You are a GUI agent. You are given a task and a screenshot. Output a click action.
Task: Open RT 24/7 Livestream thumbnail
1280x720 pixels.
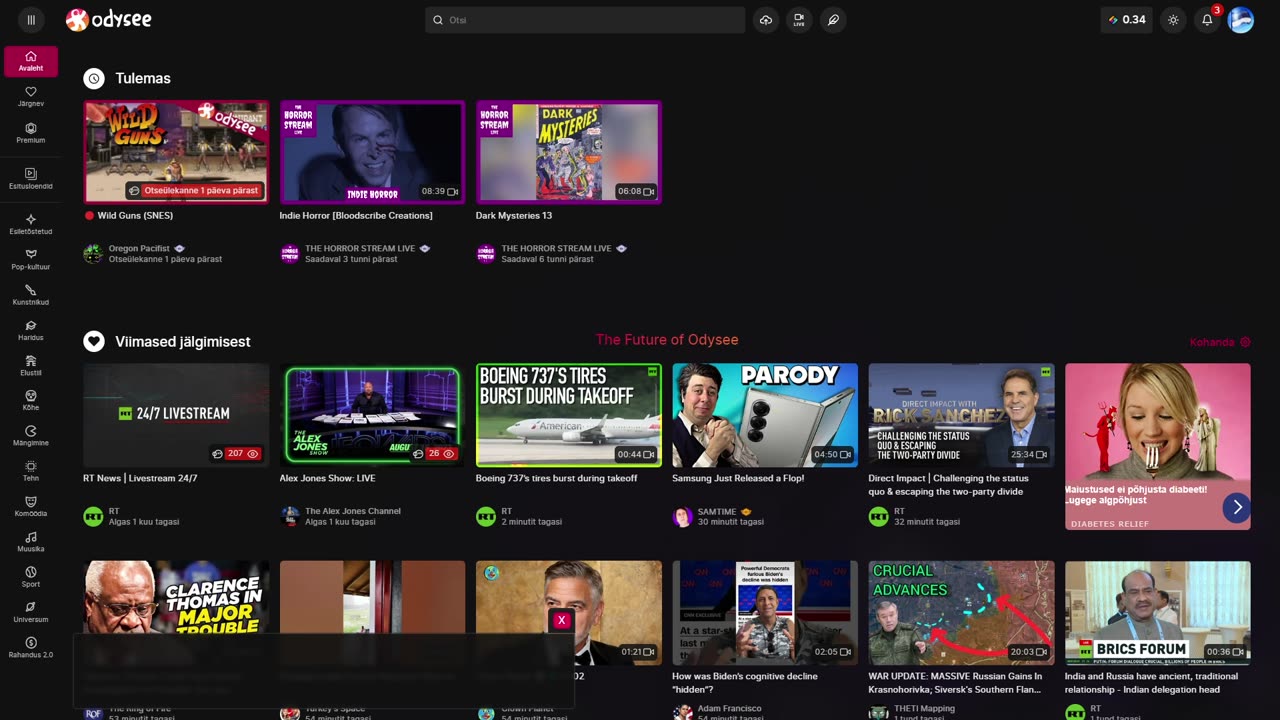click(x=176, y=415)
